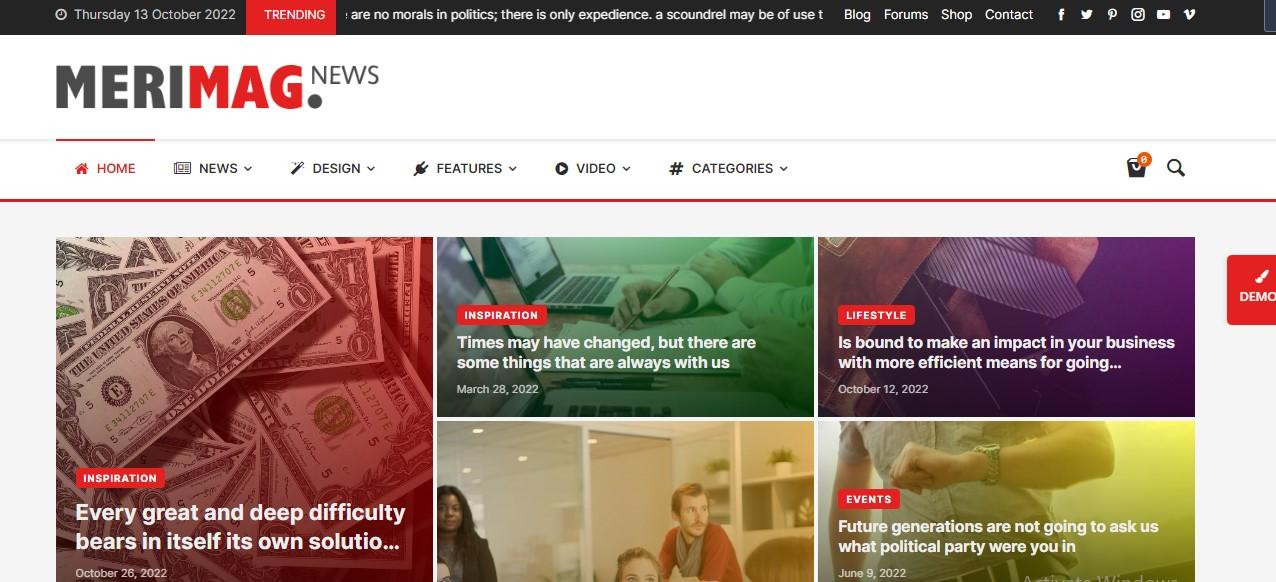
Task: Go to the Home menu item
Action: pyautogui.click(x=105, y=168)
